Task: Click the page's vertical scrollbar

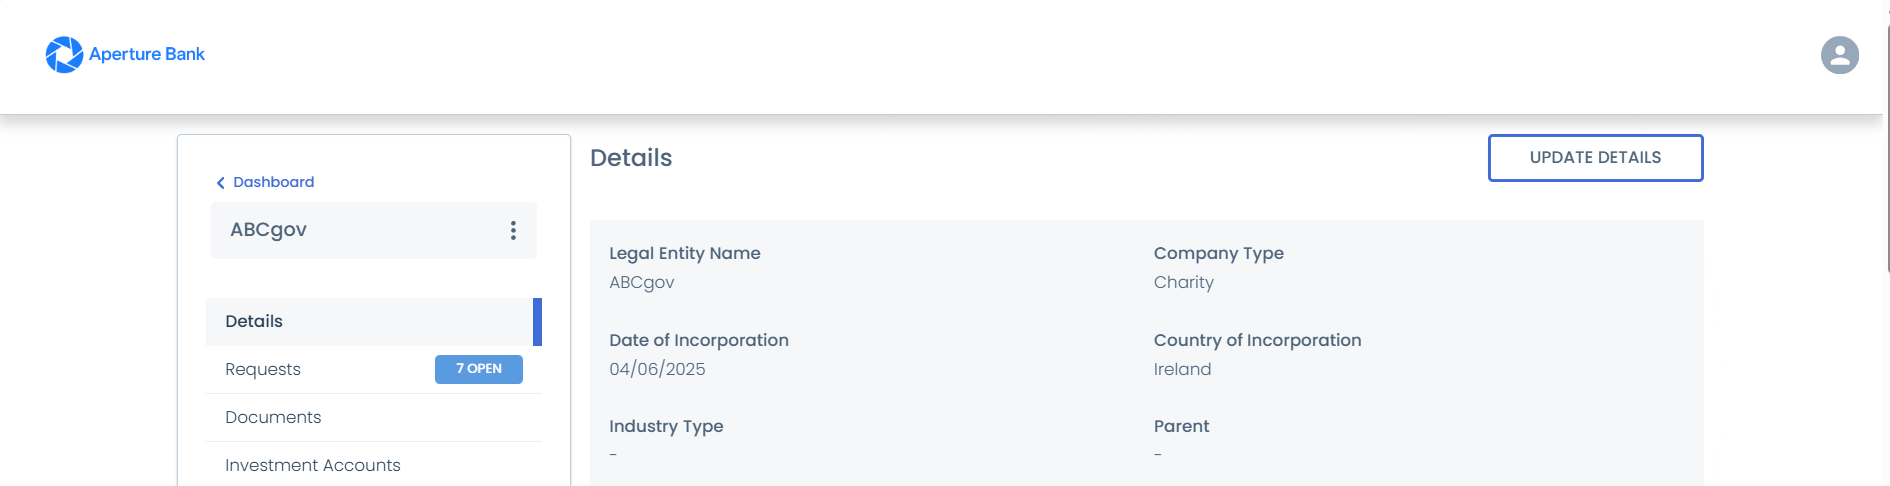Action: click(1886, 150)
